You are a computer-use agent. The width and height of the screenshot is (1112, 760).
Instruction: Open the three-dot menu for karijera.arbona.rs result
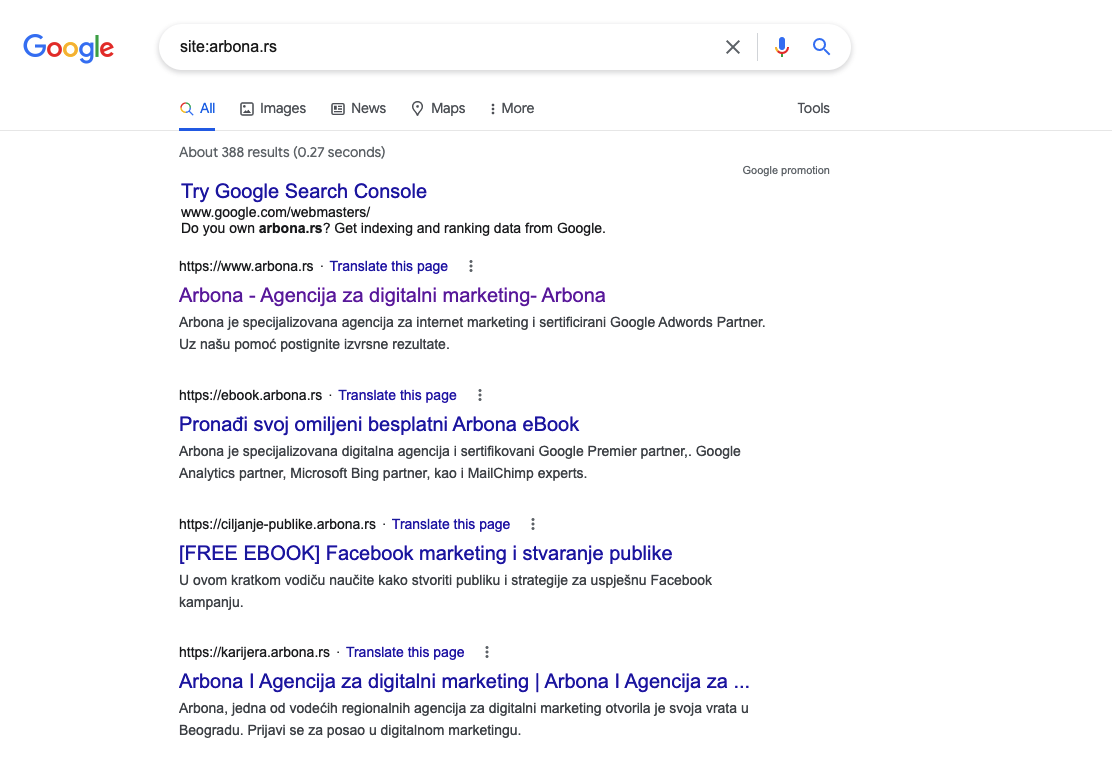(487, 652)
